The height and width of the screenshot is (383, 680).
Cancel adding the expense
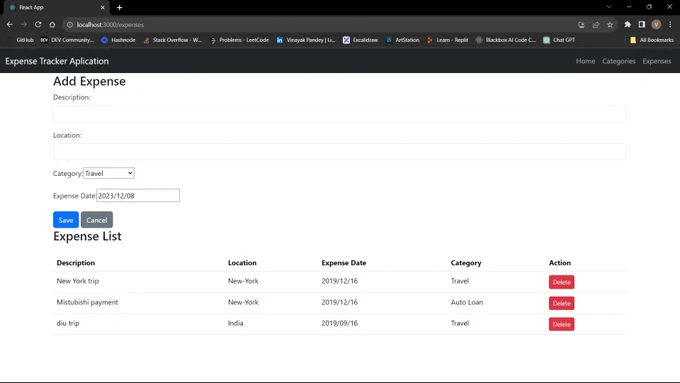coord(97,220)
